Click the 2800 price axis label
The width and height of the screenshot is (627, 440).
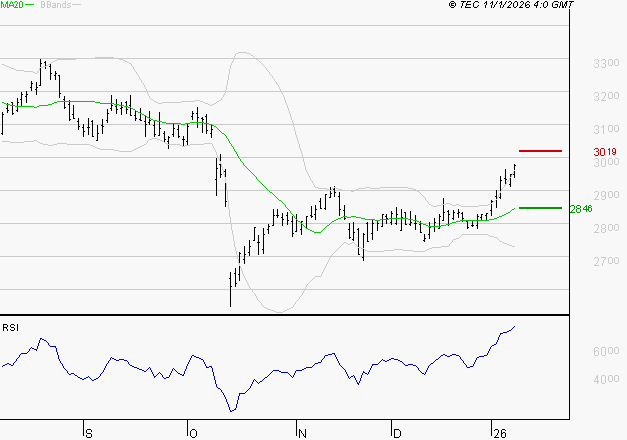point(606,228)
